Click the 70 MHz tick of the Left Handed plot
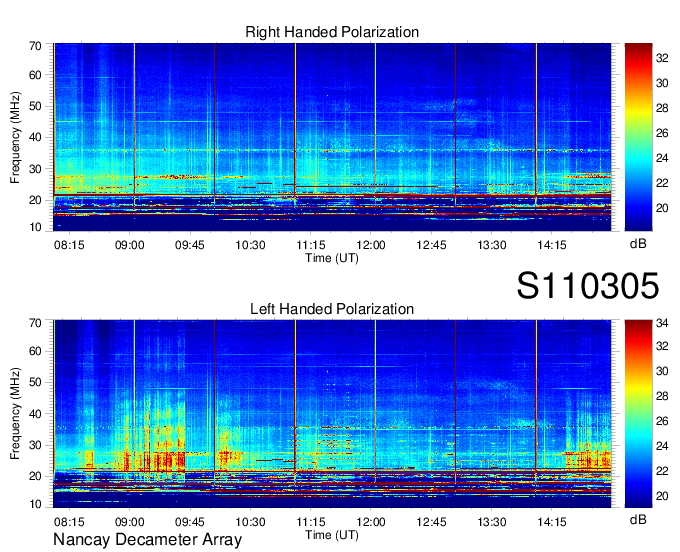680x552 pixels. click(35, 322)
